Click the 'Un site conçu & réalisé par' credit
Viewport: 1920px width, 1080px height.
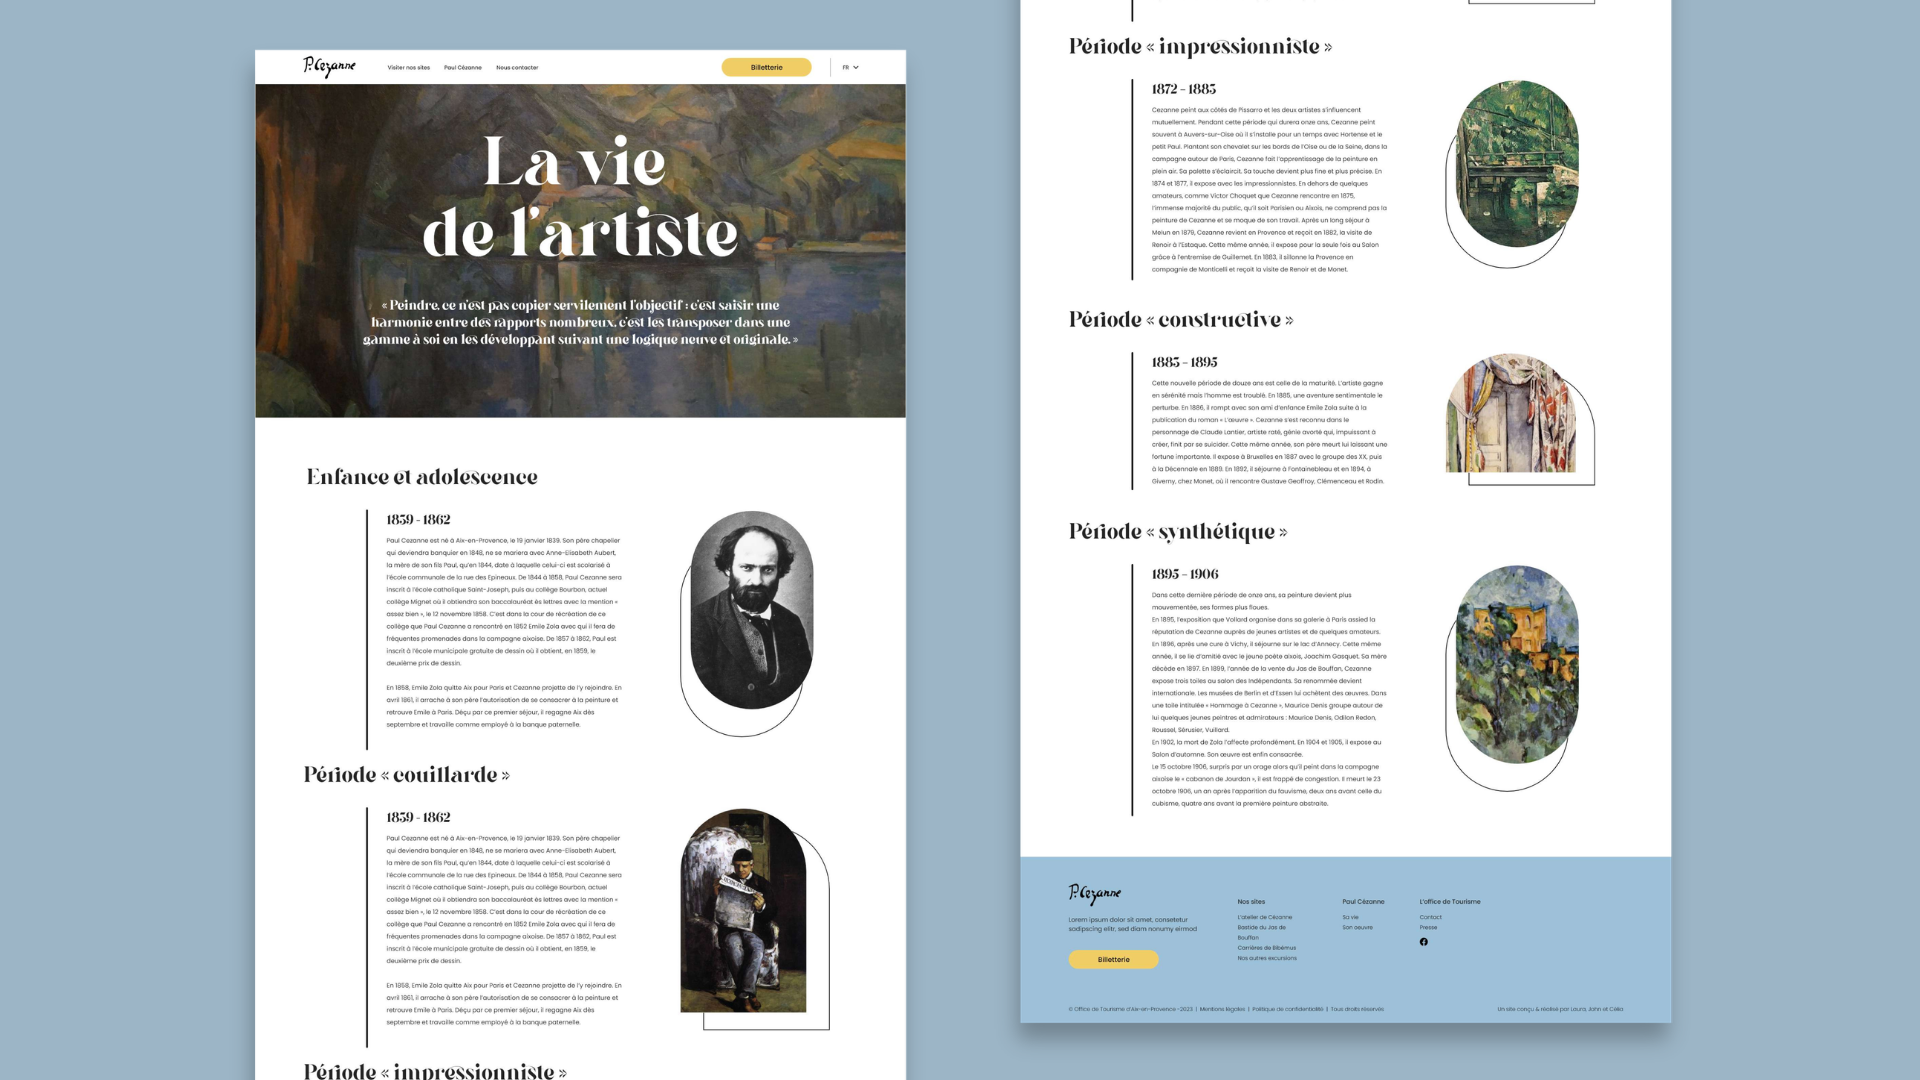1560,1009
